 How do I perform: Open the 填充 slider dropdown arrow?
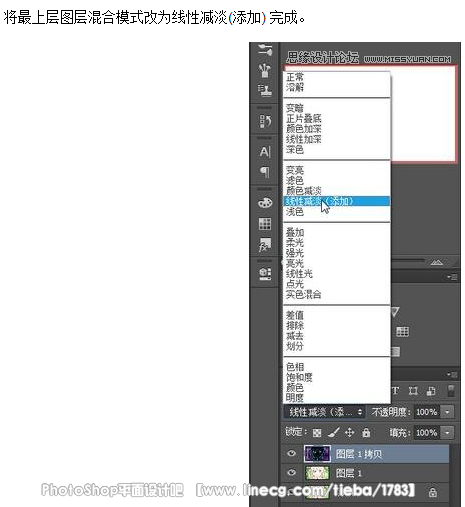(447, 433)
